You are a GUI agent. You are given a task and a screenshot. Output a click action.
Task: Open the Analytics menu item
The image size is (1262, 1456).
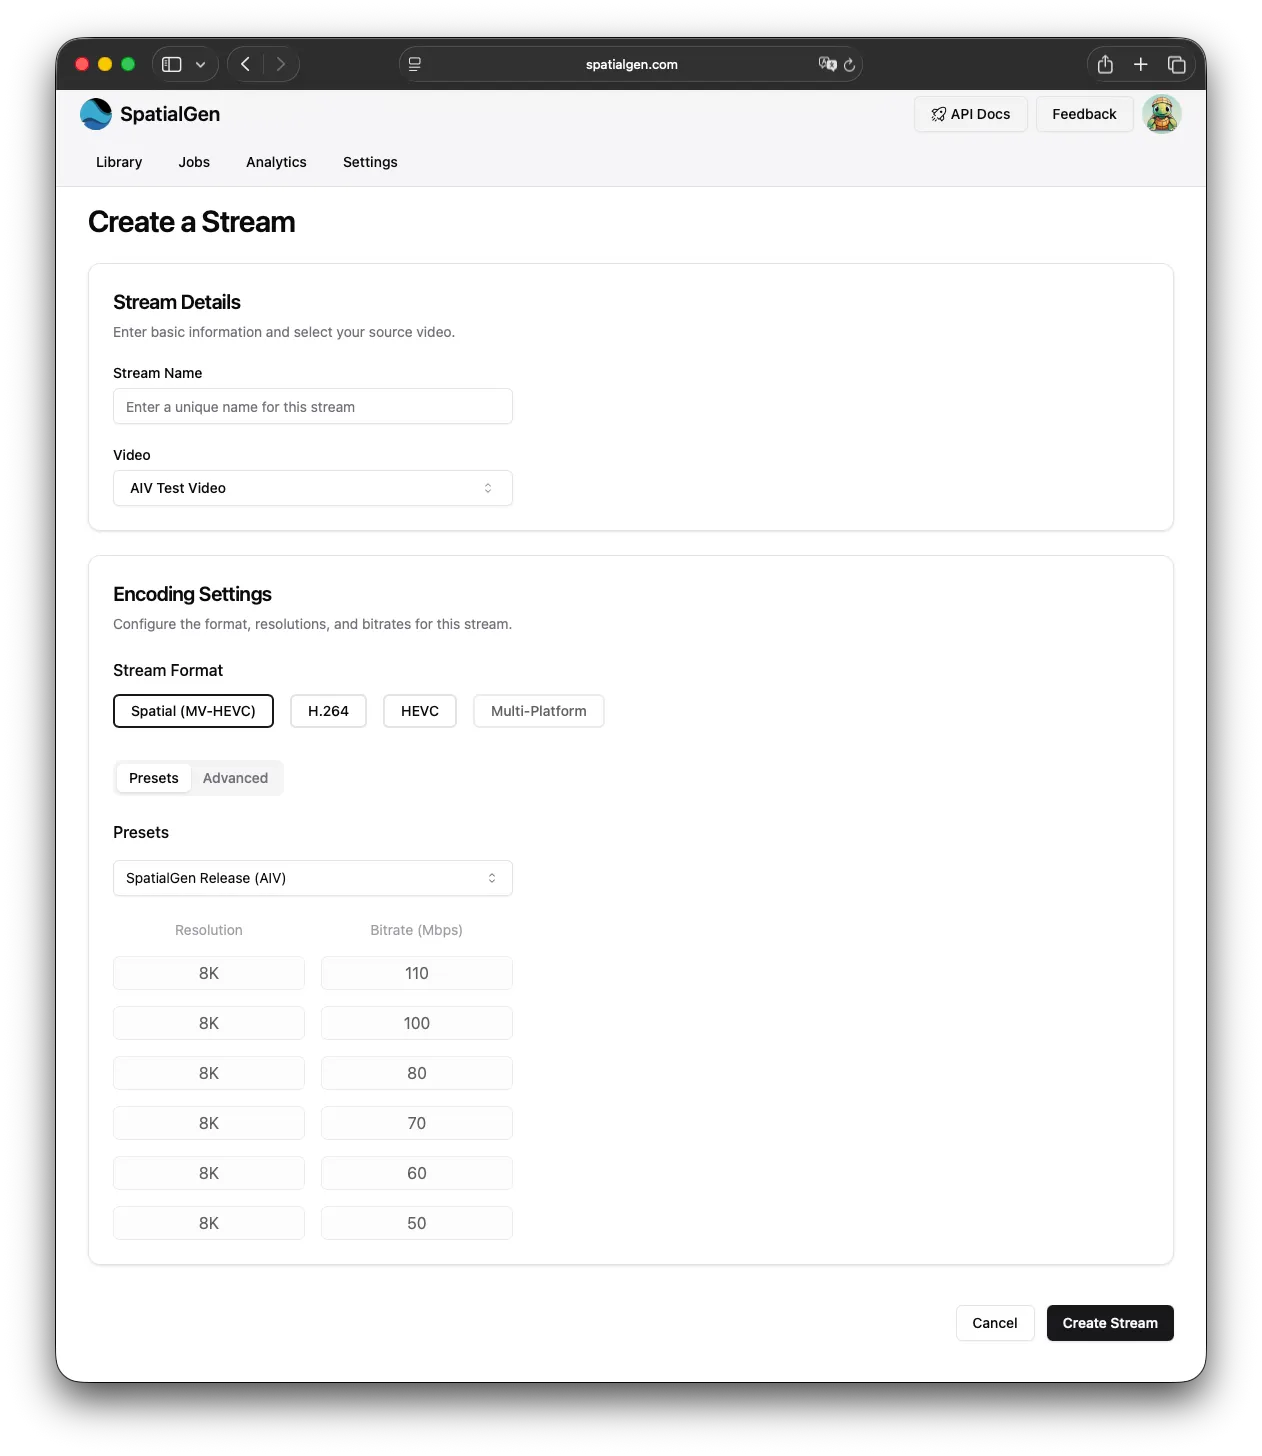pos(276,162)
